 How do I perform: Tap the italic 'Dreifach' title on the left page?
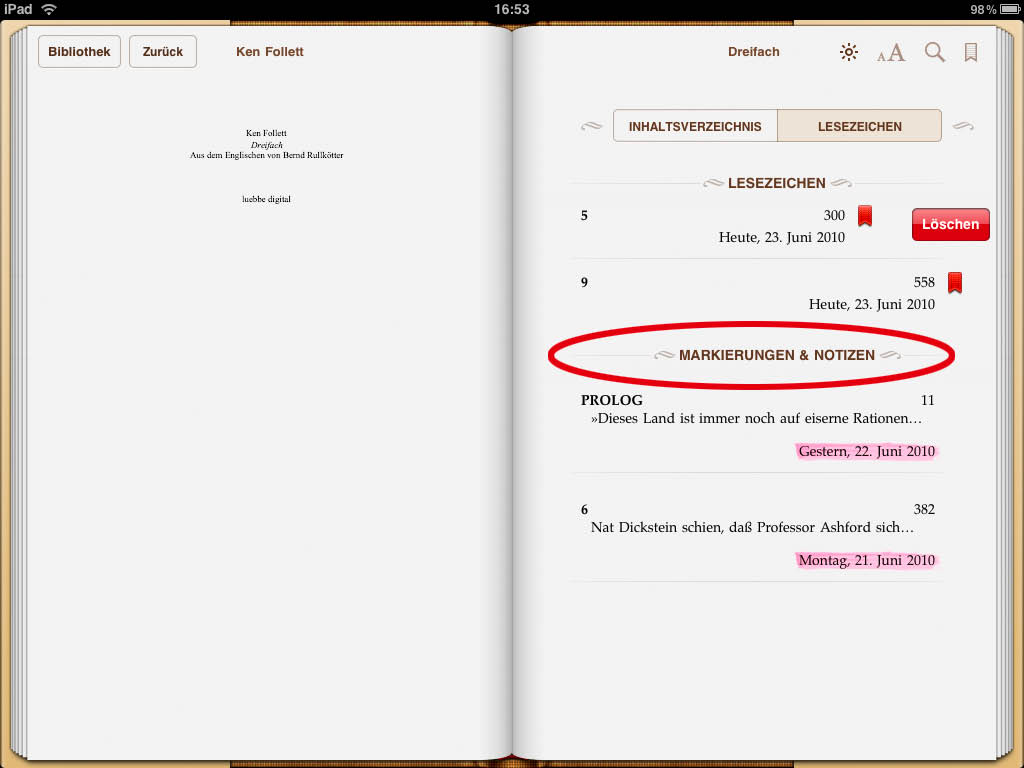click(x=266, y=145)
